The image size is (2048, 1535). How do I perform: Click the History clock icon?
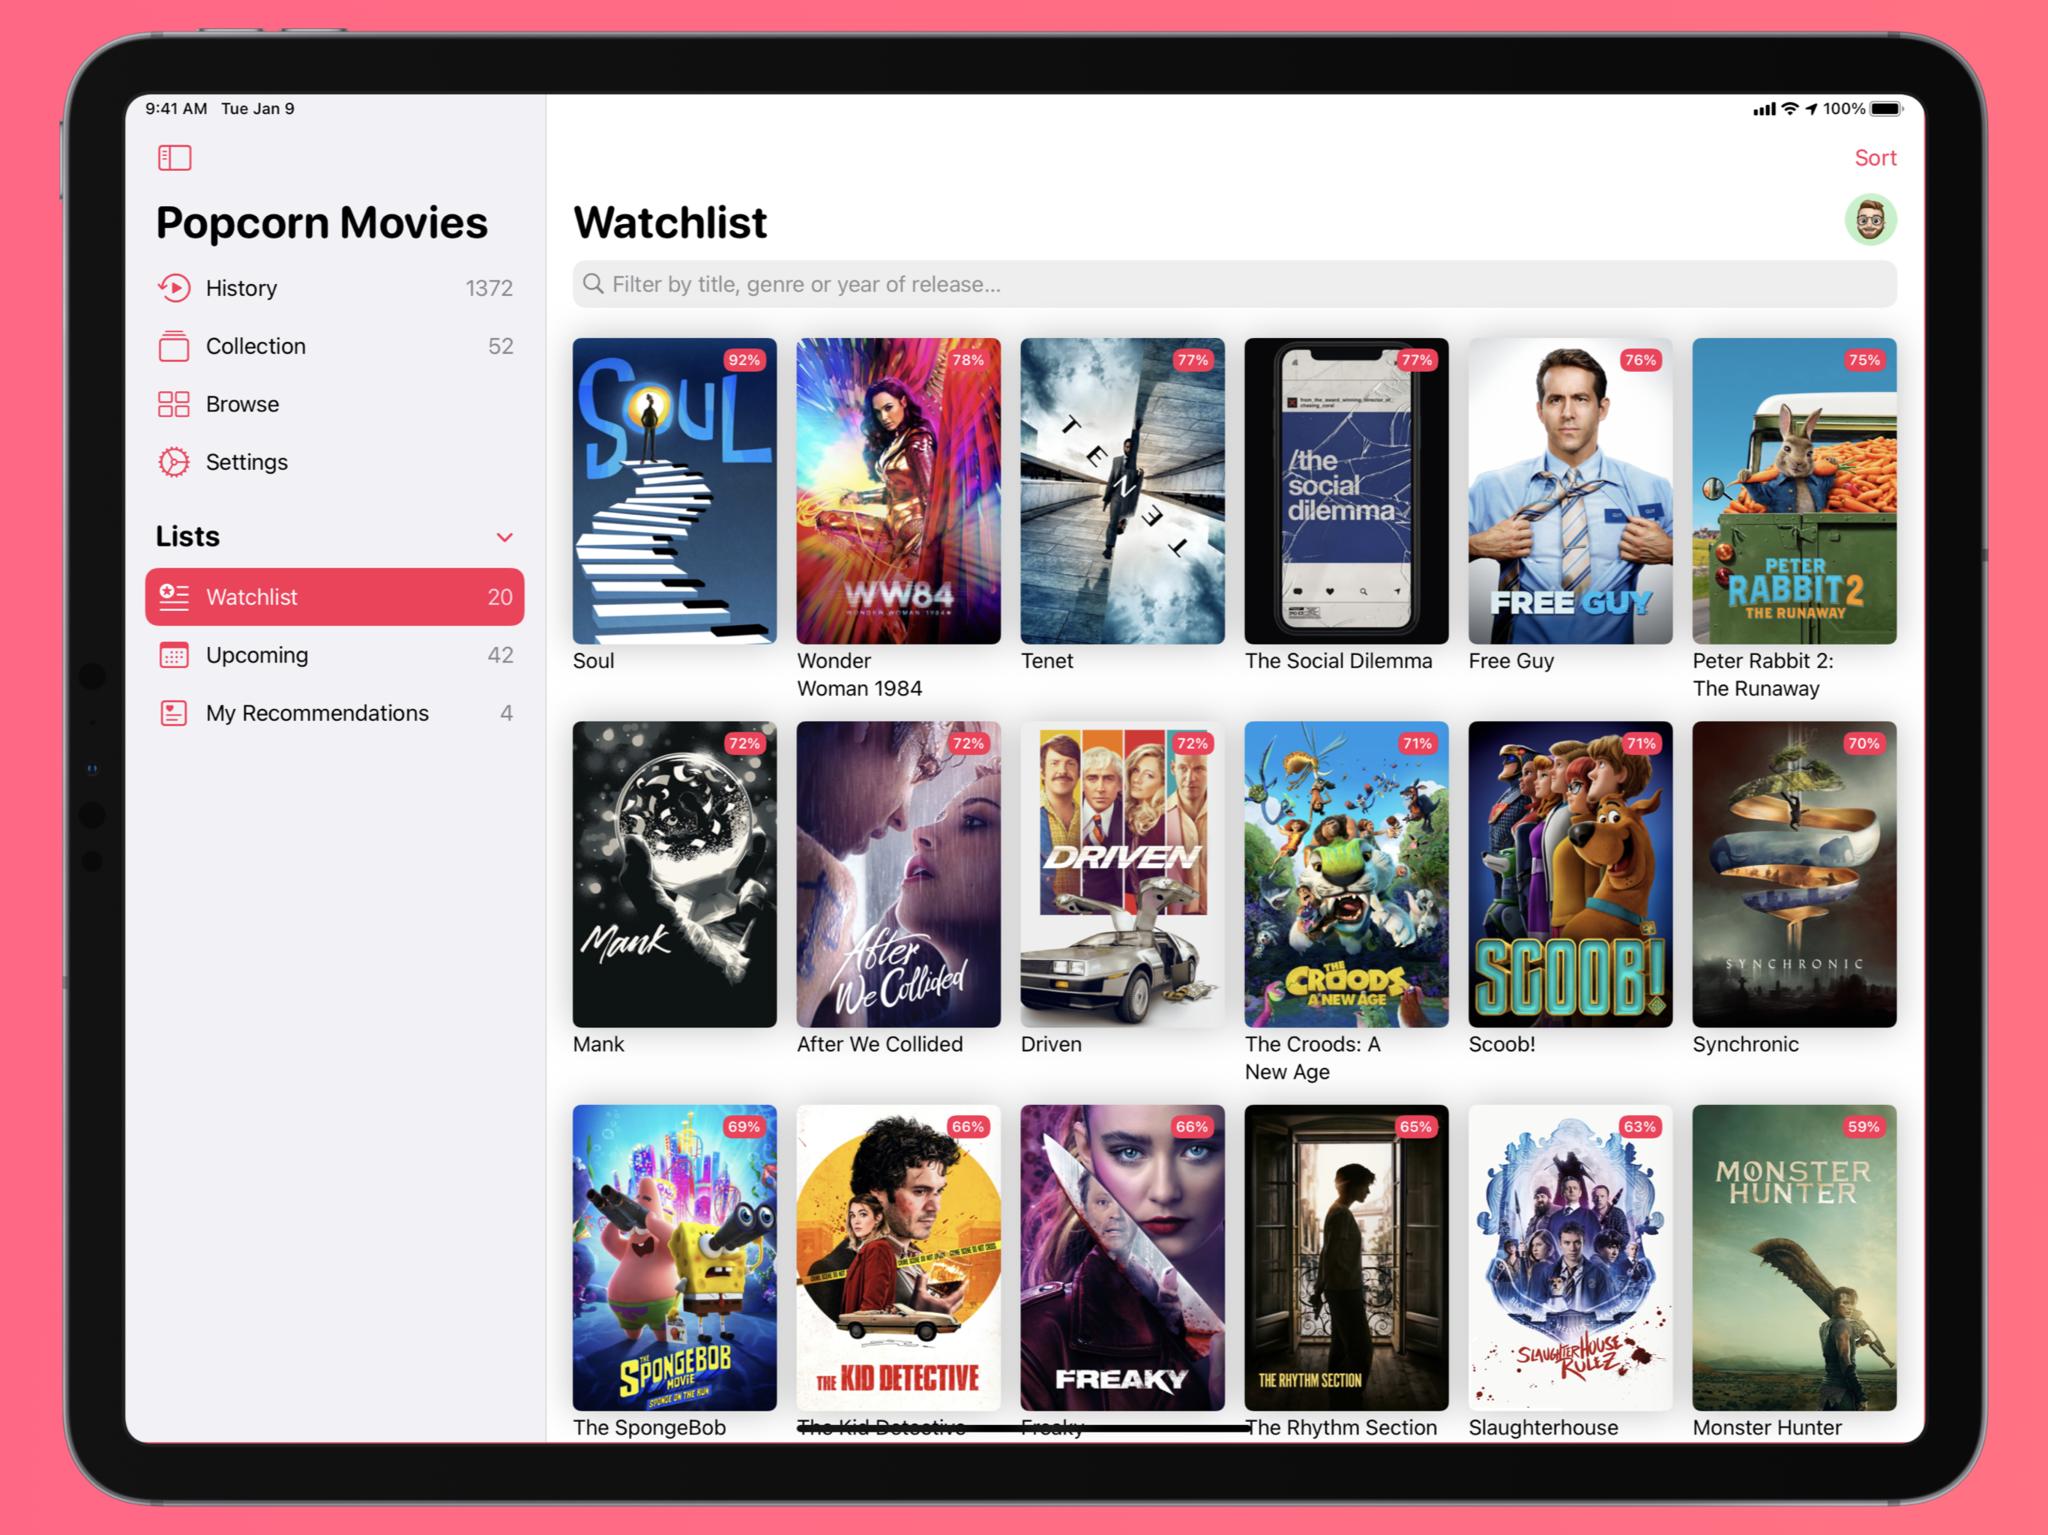(x=174, y=288)
